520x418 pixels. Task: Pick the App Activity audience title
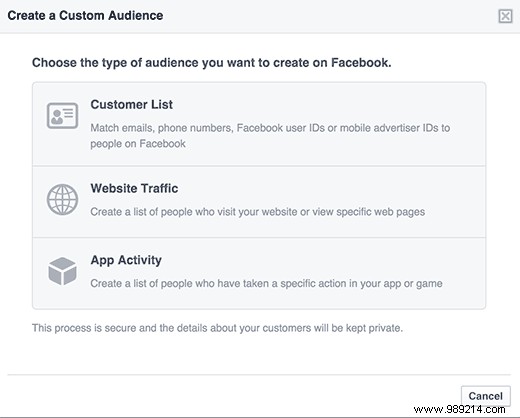coord(126,260)
